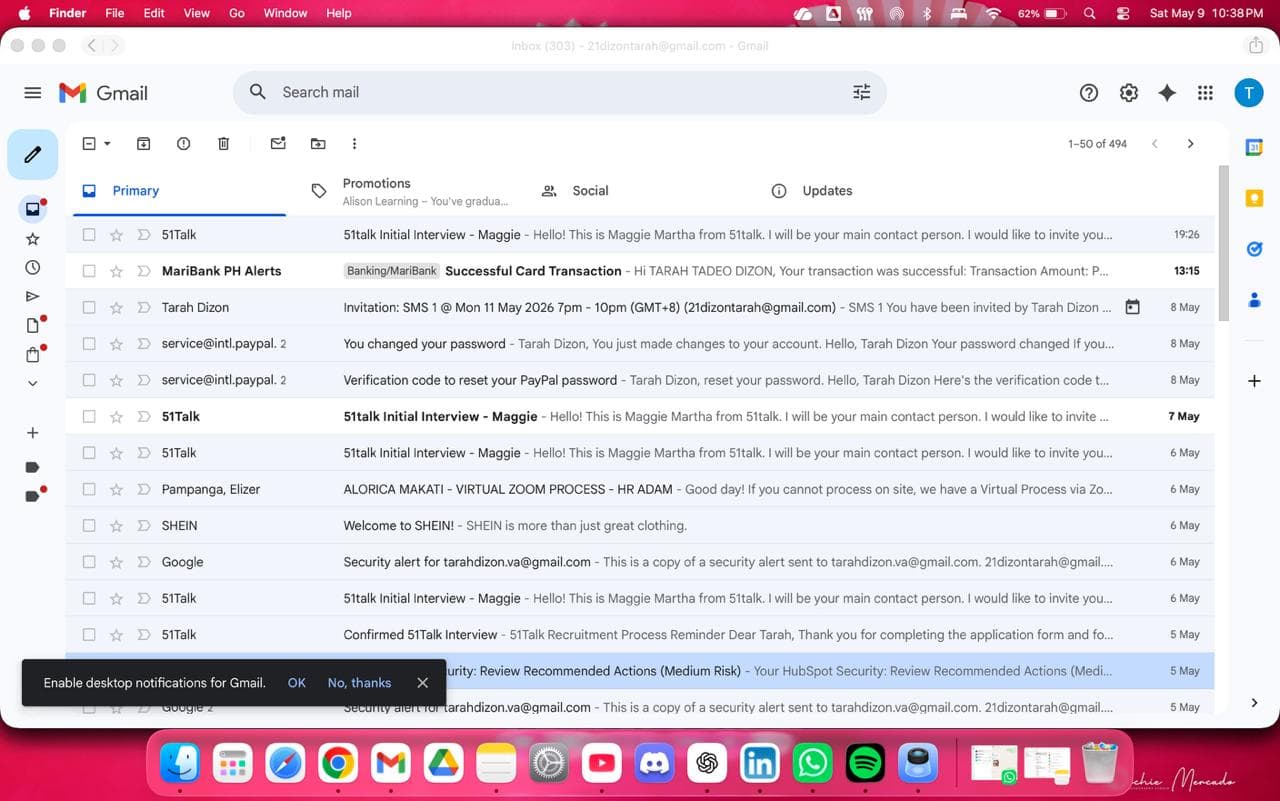Open Contacts side panel icon
This screenshot has width=1280, height=801.
pyautogui.click(x=1254, y=300)
